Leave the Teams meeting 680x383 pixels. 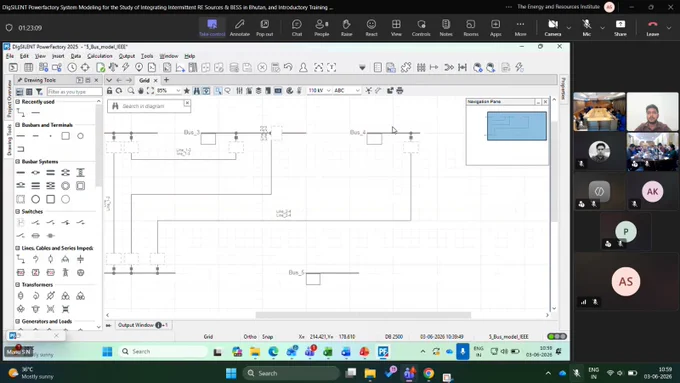click(653, 28)
